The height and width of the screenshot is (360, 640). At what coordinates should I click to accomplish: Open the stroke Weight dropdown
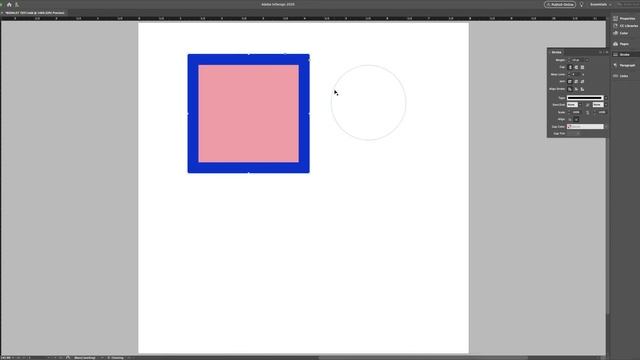click(587, 60)
